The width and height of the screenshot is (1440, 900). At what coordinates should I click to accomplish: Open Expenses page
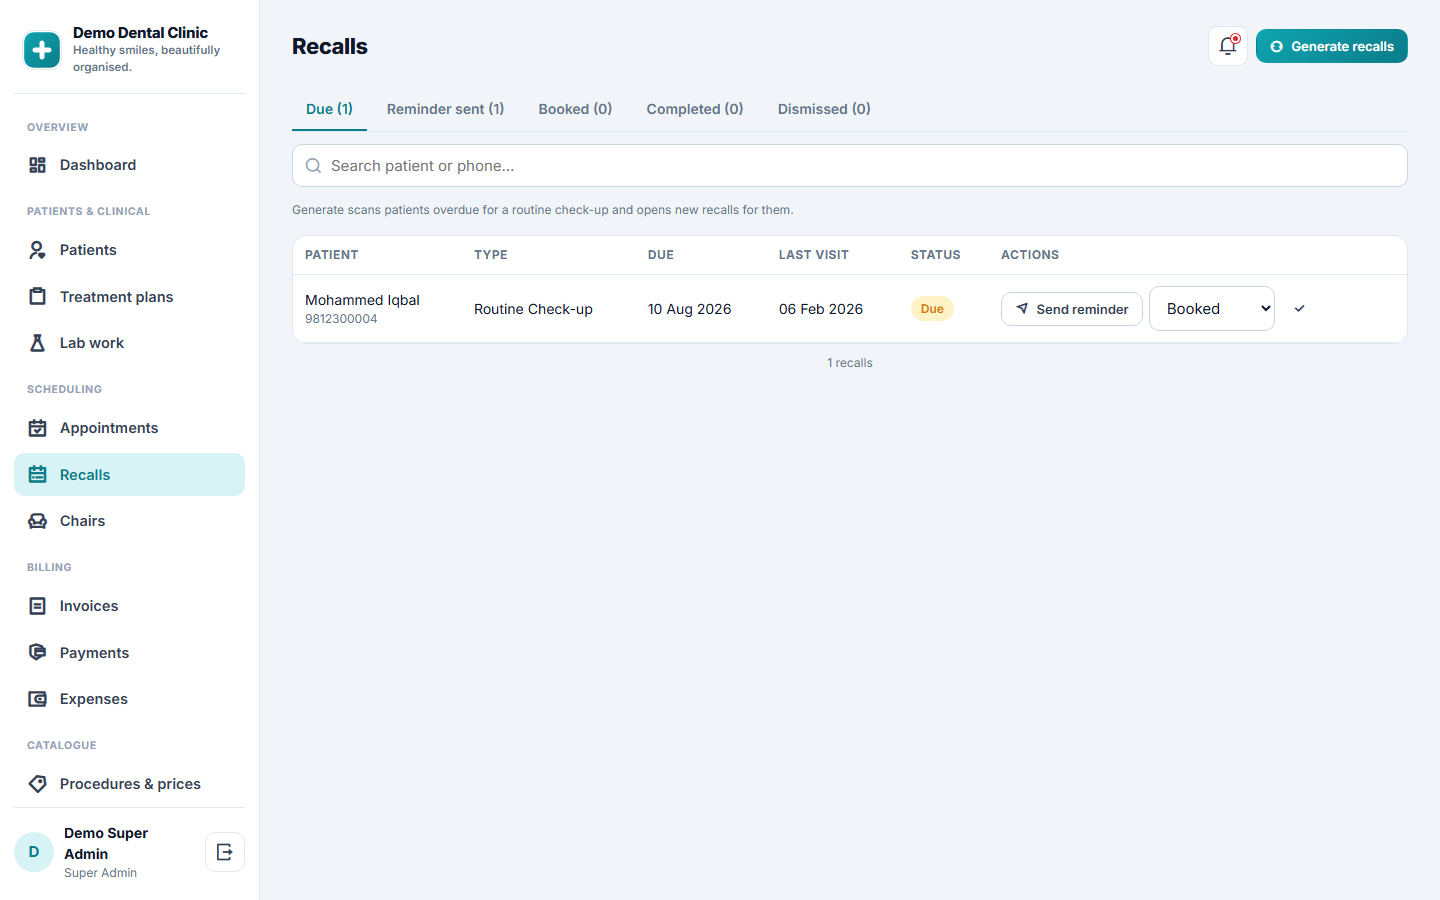tap(129, 699)
